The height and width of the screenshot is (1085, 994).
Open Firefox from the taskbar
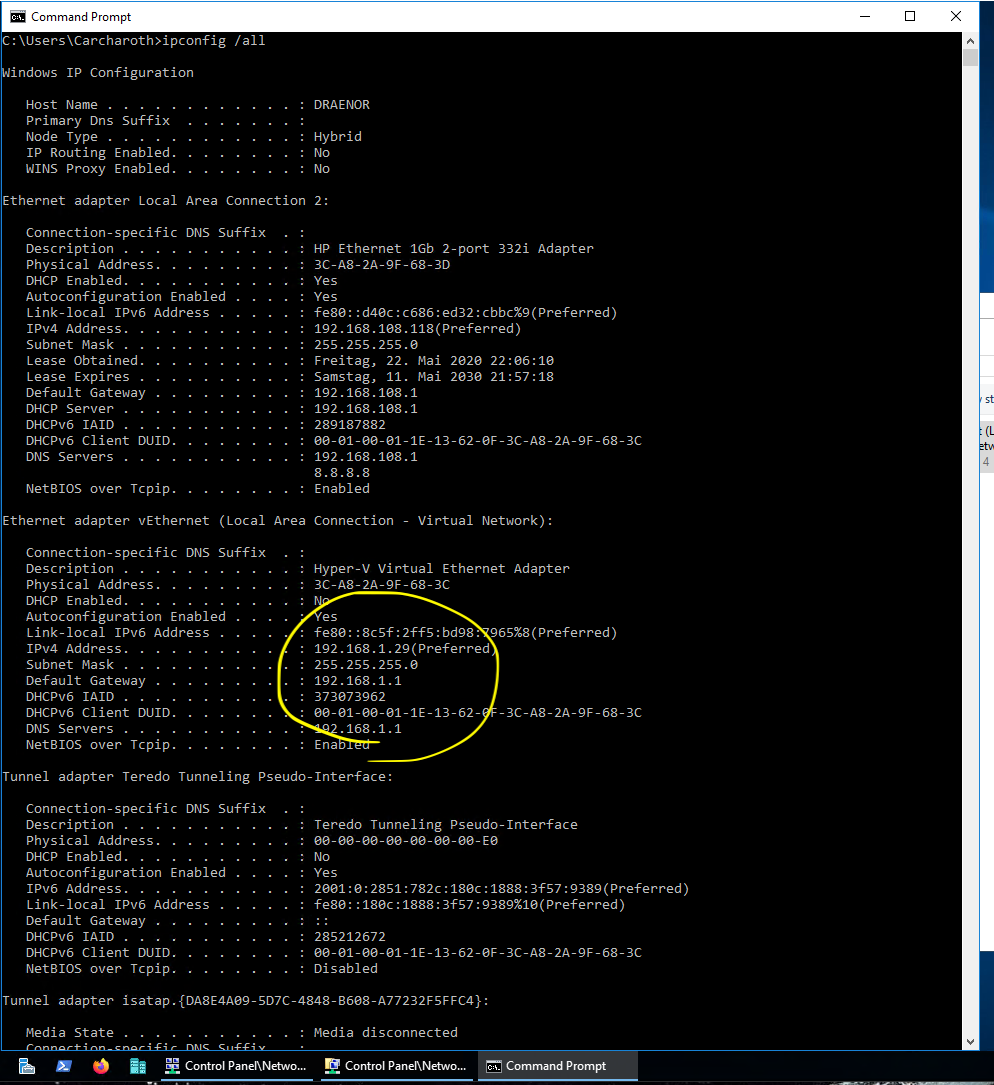coord(100,1066)
